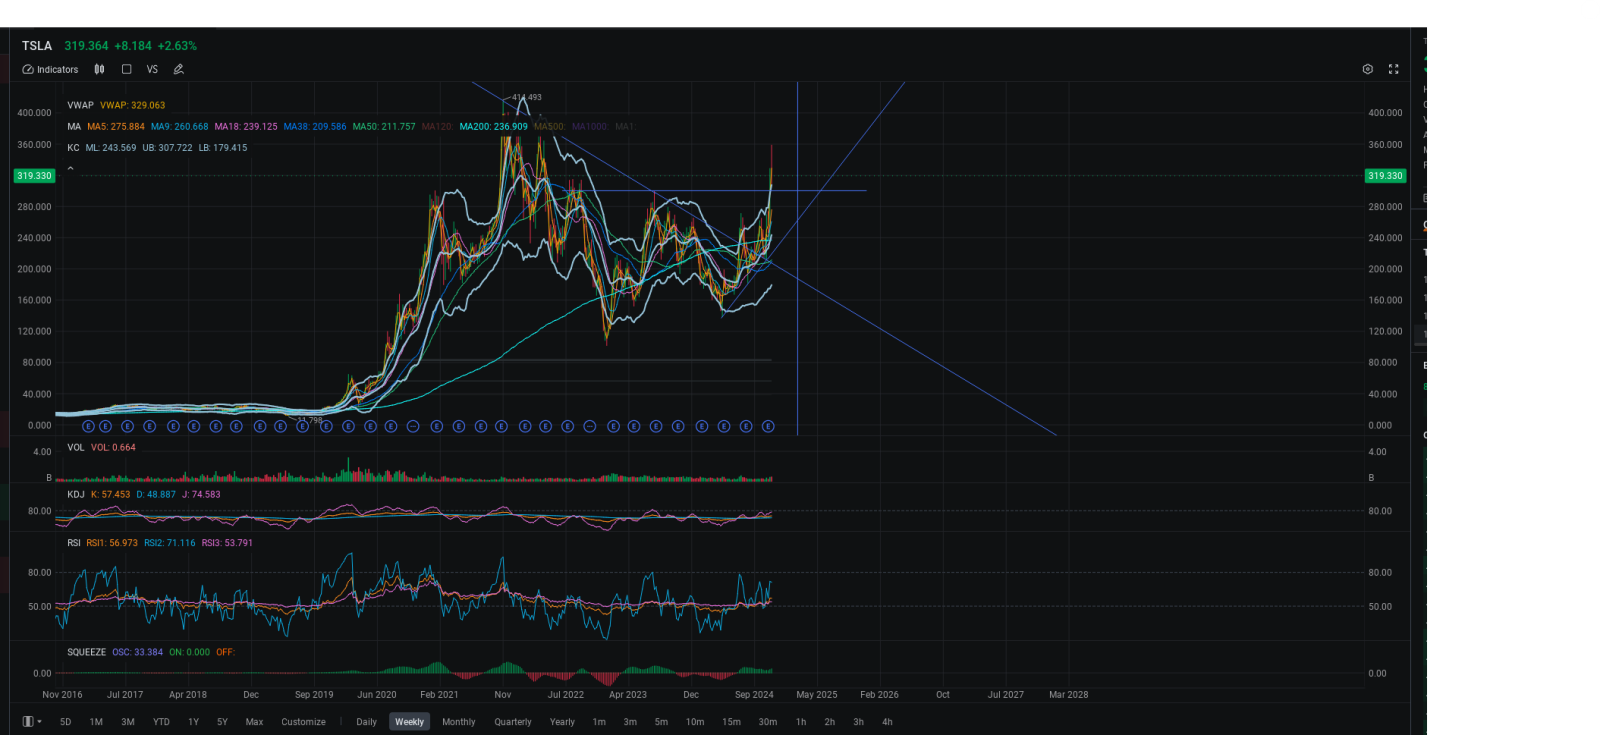Collapse the indicator legend chevron
The width and height of the screenshot is (1600, 735).
70,168
